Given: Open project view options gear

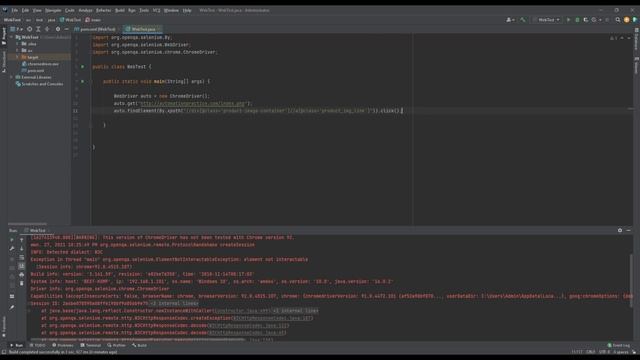Looking at the screenshot, I should (x=58, y=29).
